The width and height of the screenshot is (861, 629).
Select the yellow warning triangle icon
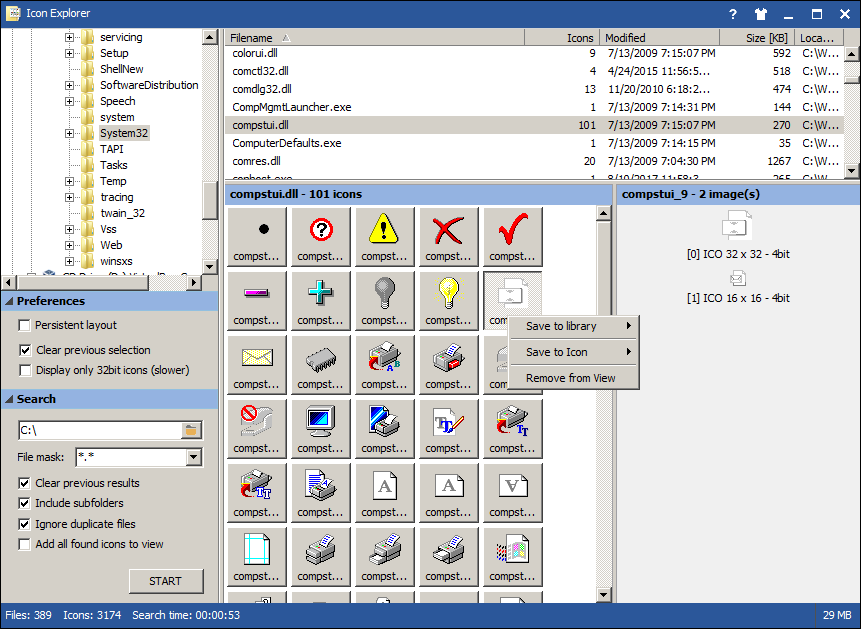[384, 237]
